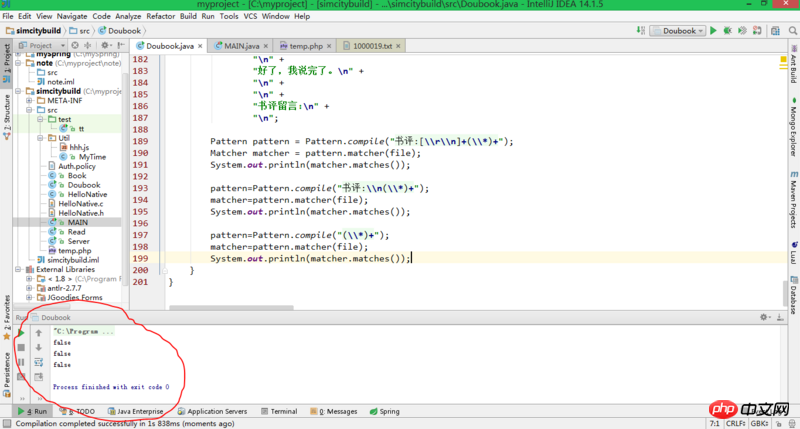Click scroll from source icon in Project panel

[75, 45]
